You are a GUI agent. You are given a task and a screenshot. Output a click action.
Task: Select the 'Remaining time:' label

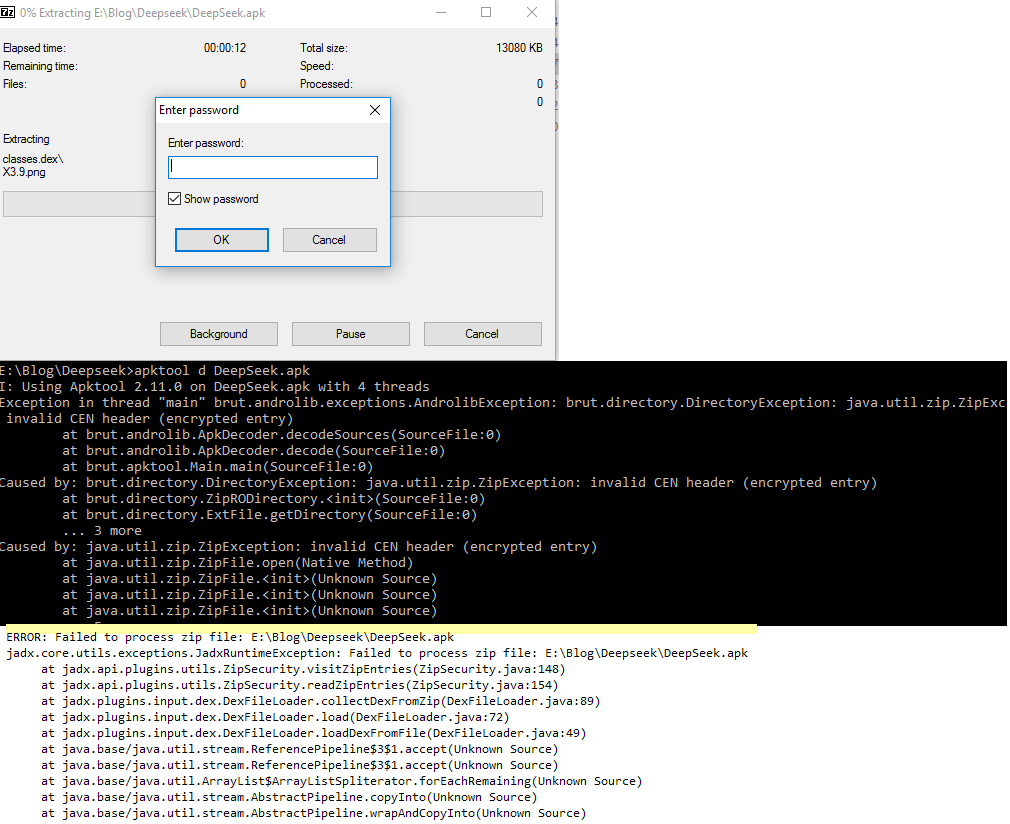(40, 66)
